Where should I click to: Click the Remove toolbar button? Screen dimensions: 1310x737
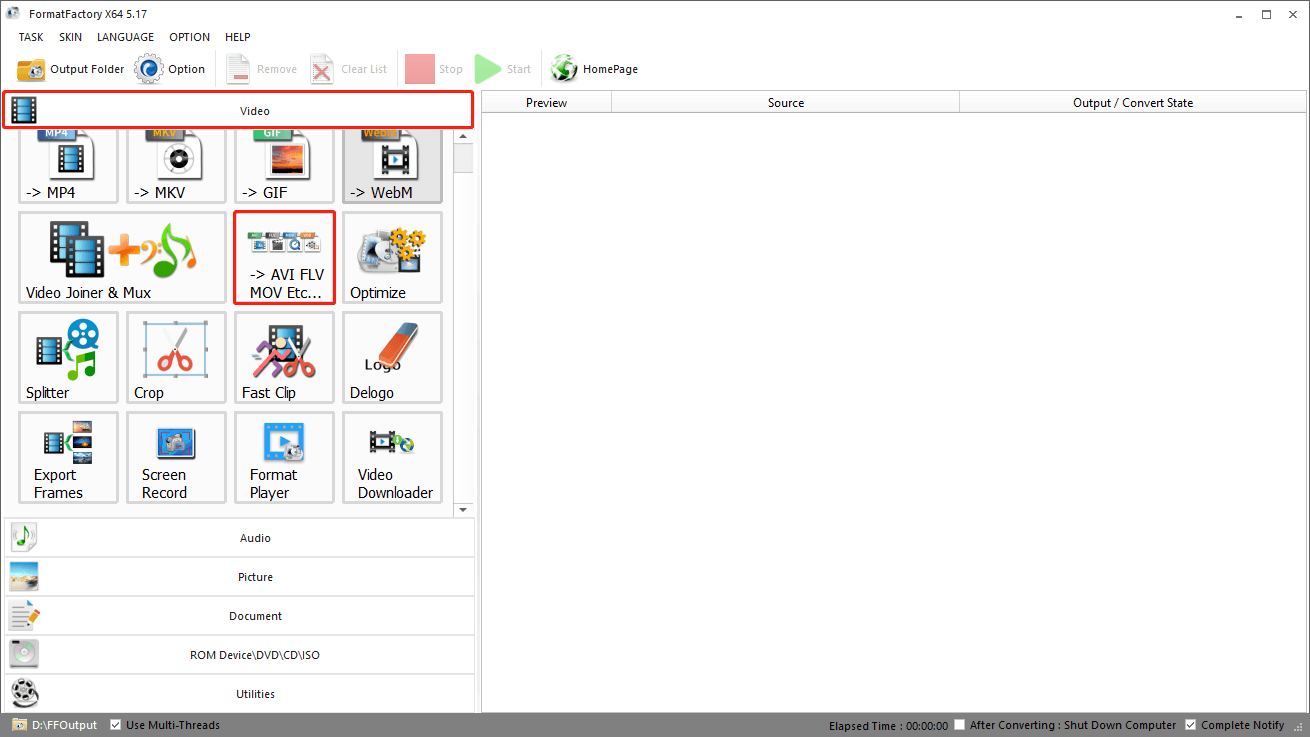pyautogui.click(x=262, y=69)
